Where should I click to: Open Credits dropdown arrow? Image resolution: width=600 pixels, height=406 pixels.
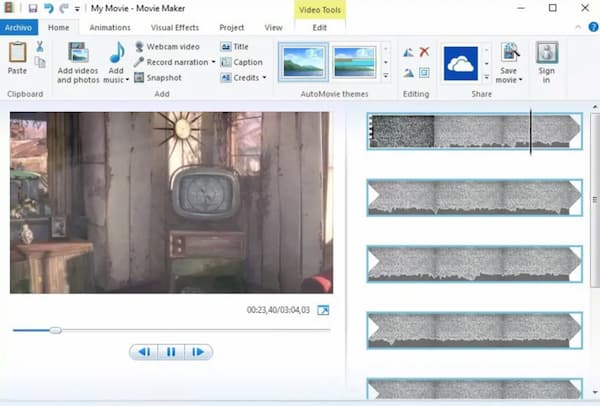click(x=264, y=78)
